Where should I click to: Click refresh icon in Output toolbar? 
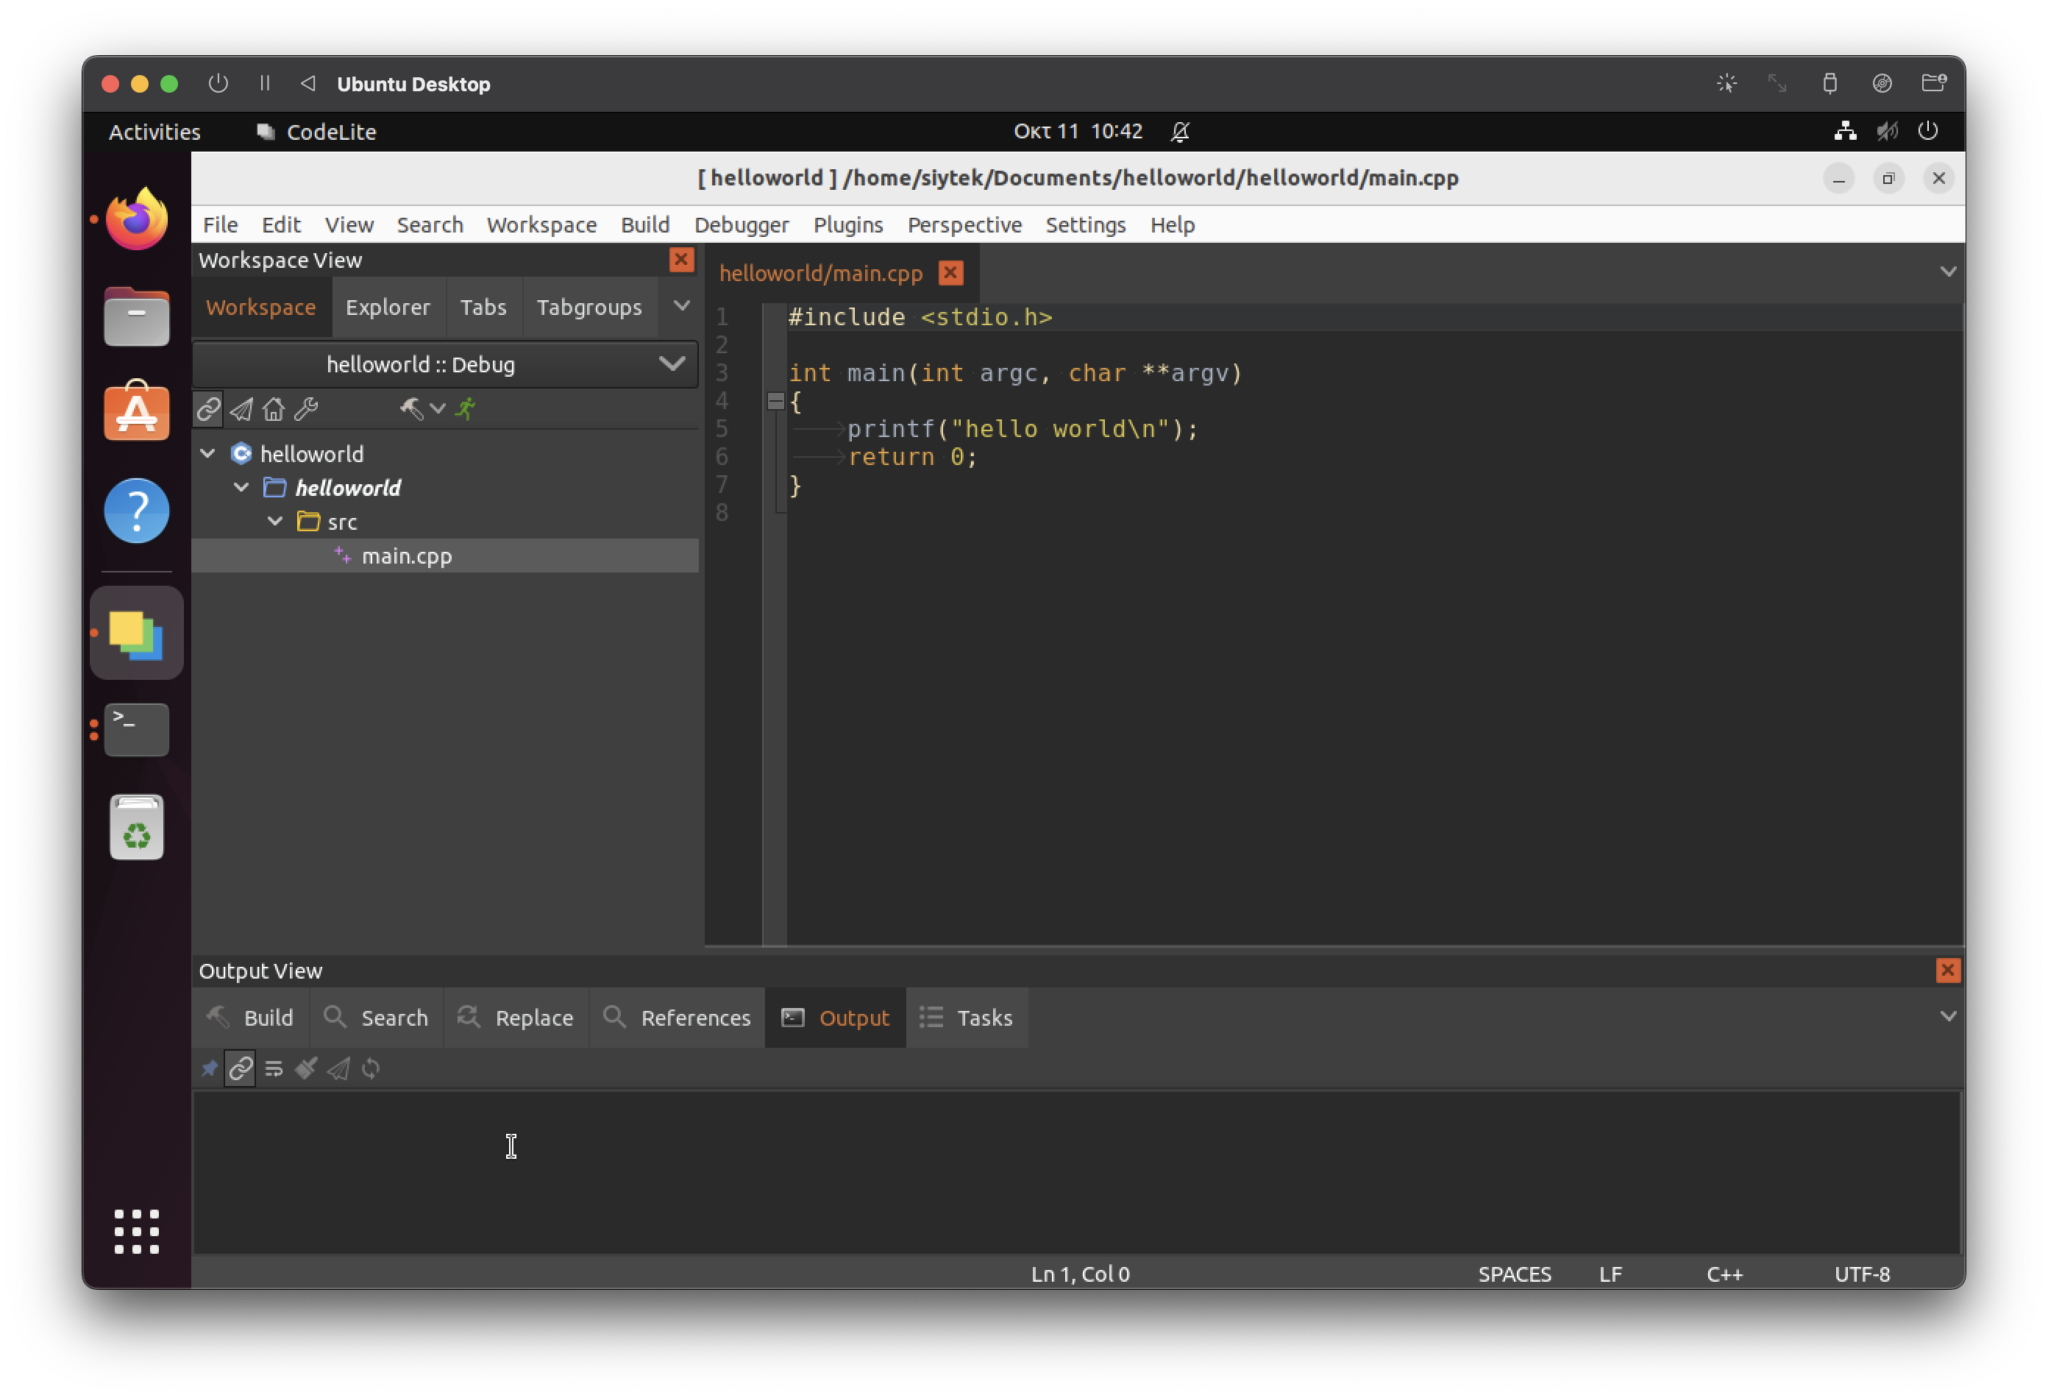371,1069
